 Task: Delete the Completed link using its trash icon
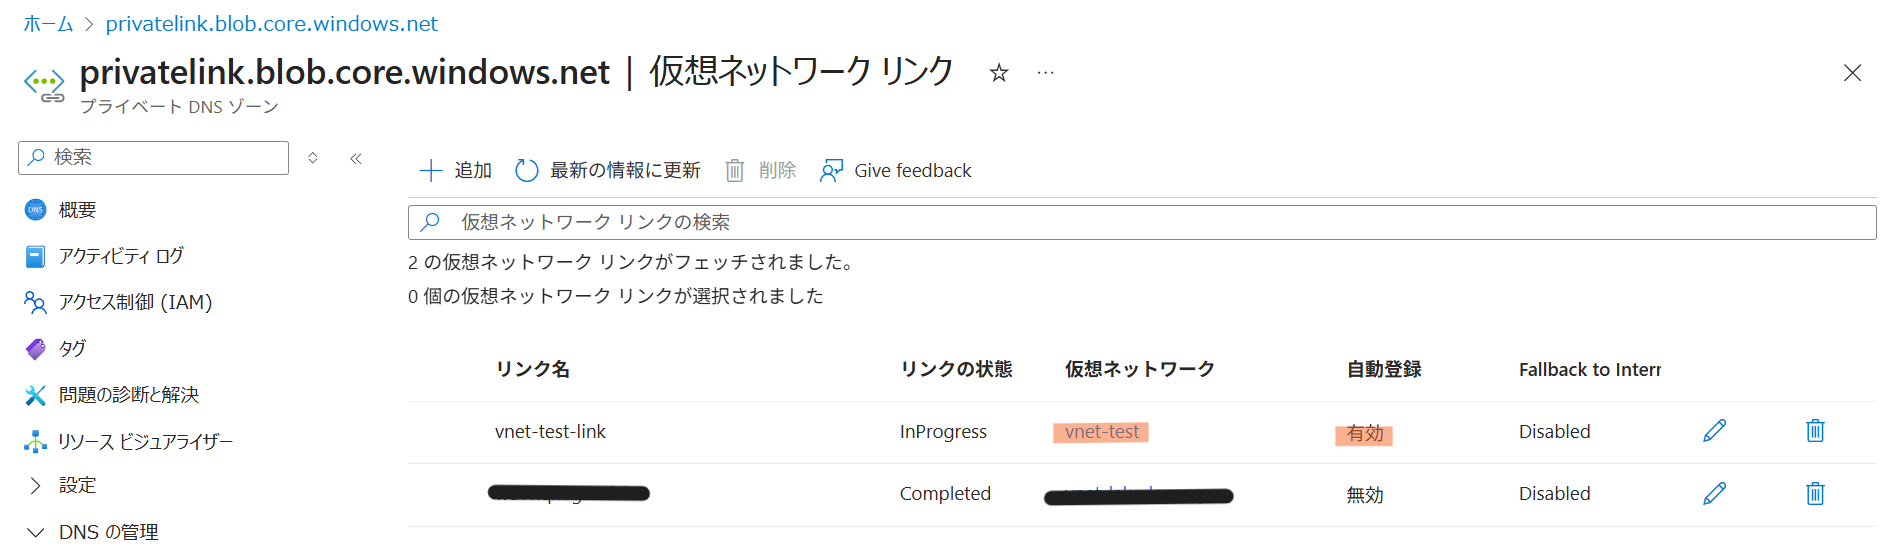coord(1815,493)
